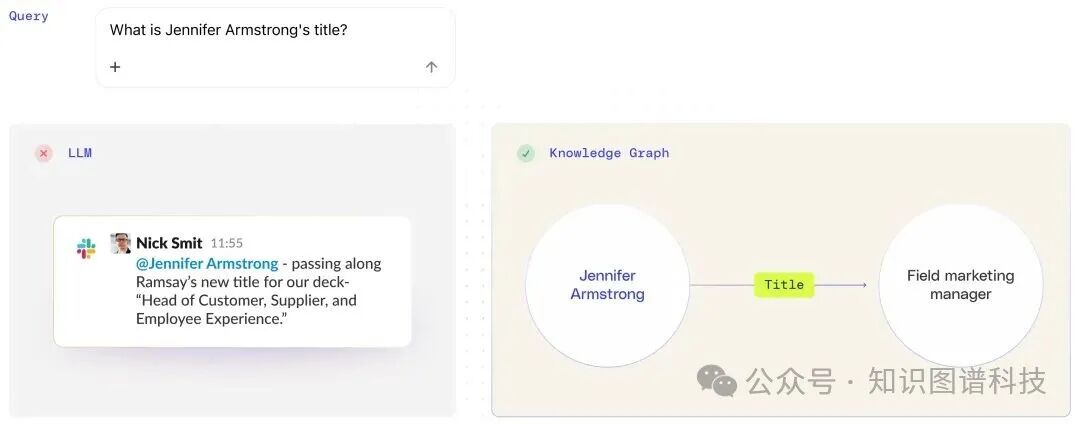Screen dimensions: 1080x424
Task: Open the @Jennifer Armstrong mention link
Action: point(207,264)
